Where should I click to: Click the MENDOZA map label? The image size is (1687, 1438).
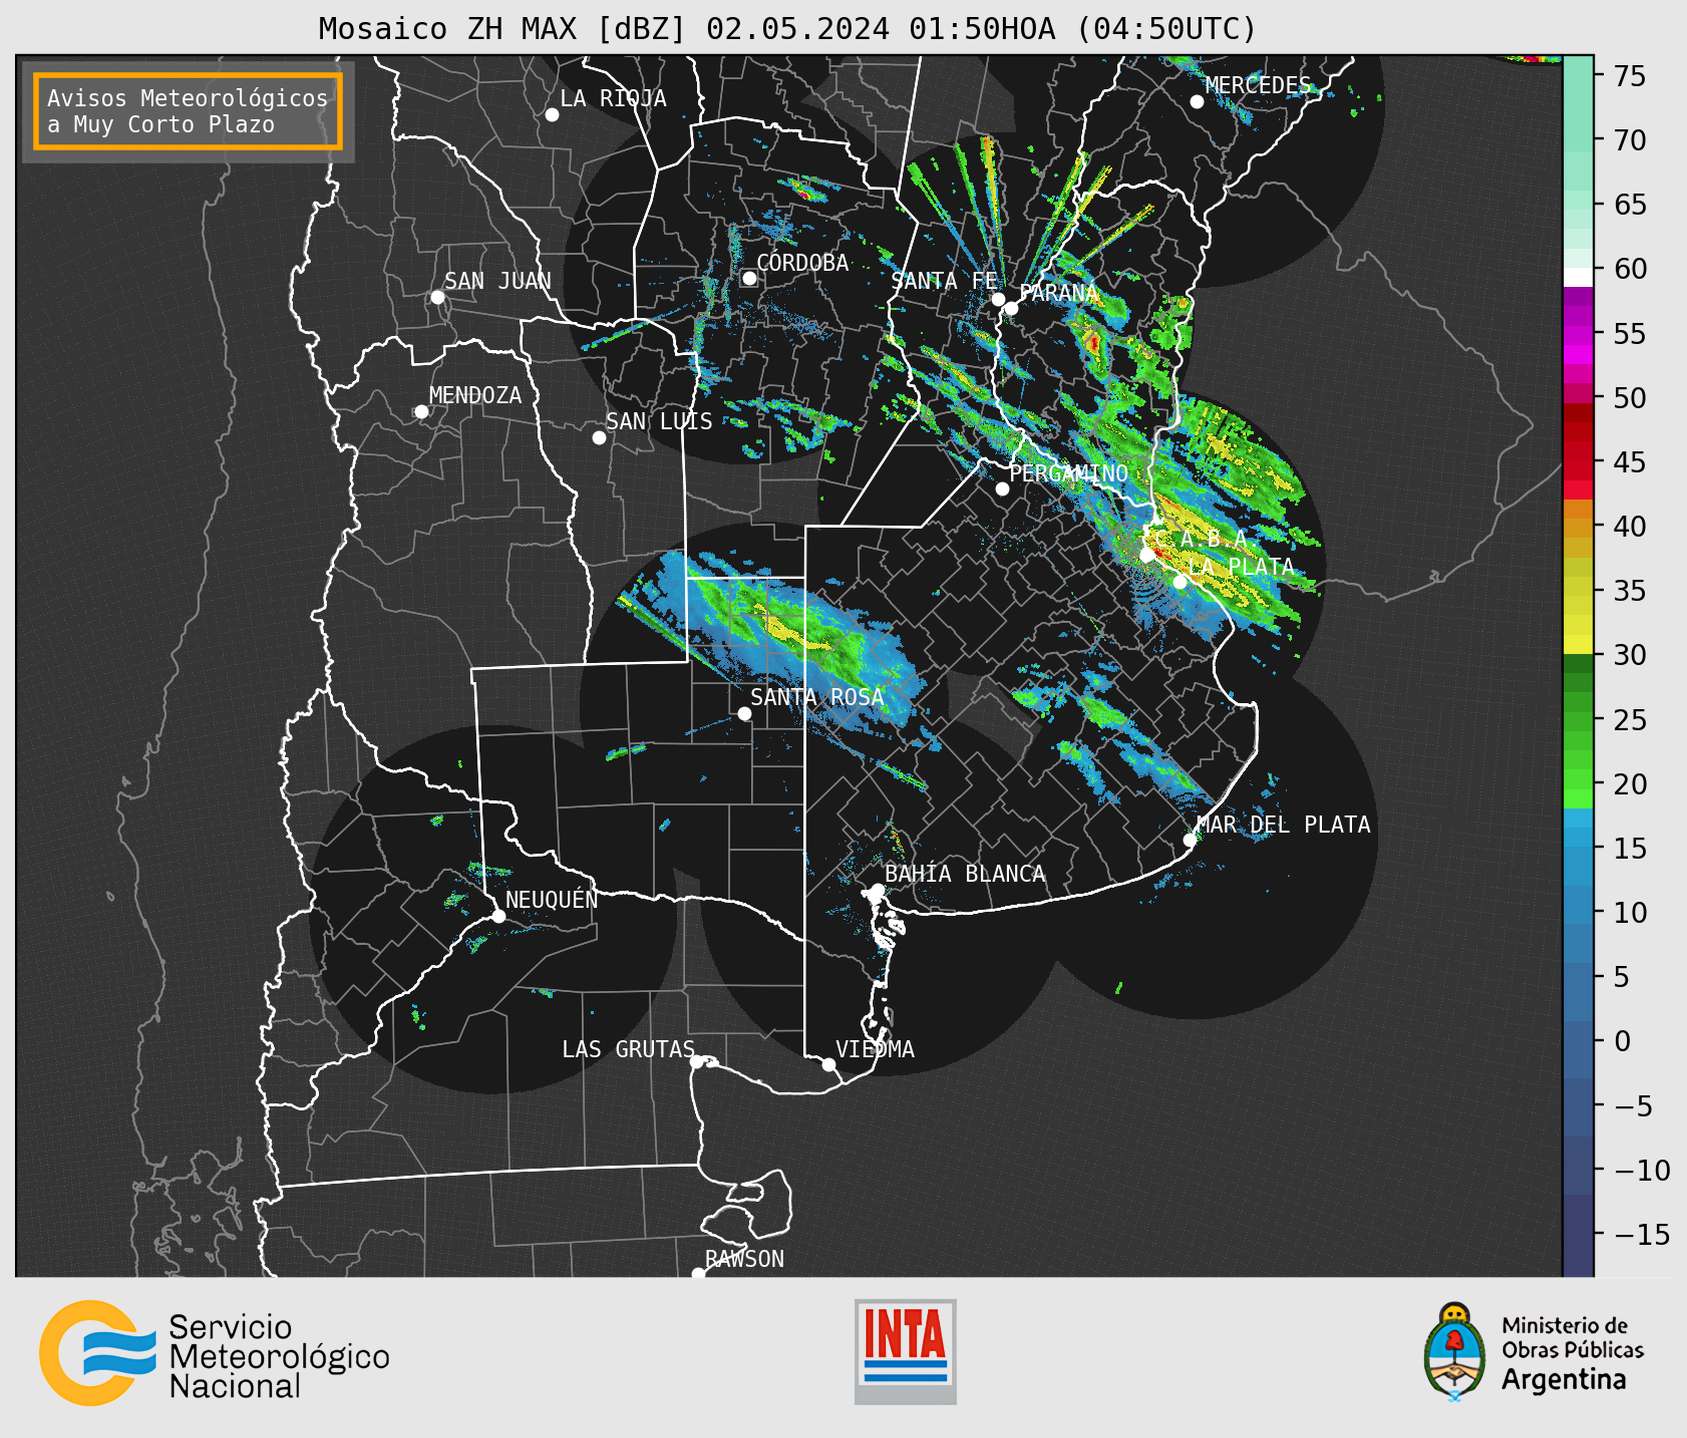click(x=475, y=395)
